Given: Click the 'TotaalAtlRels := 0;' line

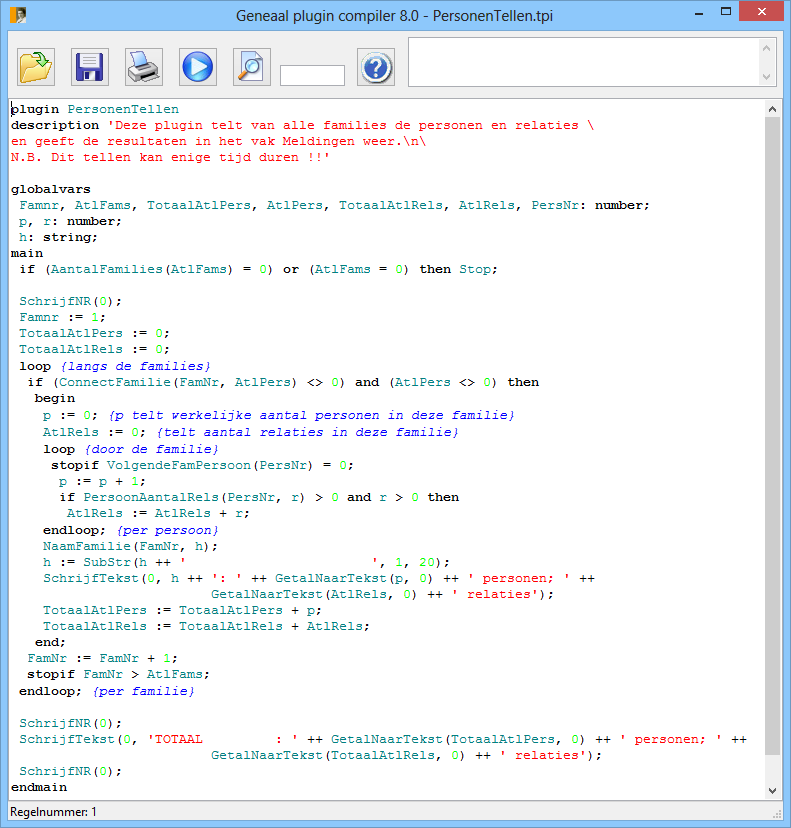Looking at the screenshot, I should (94, 350).
